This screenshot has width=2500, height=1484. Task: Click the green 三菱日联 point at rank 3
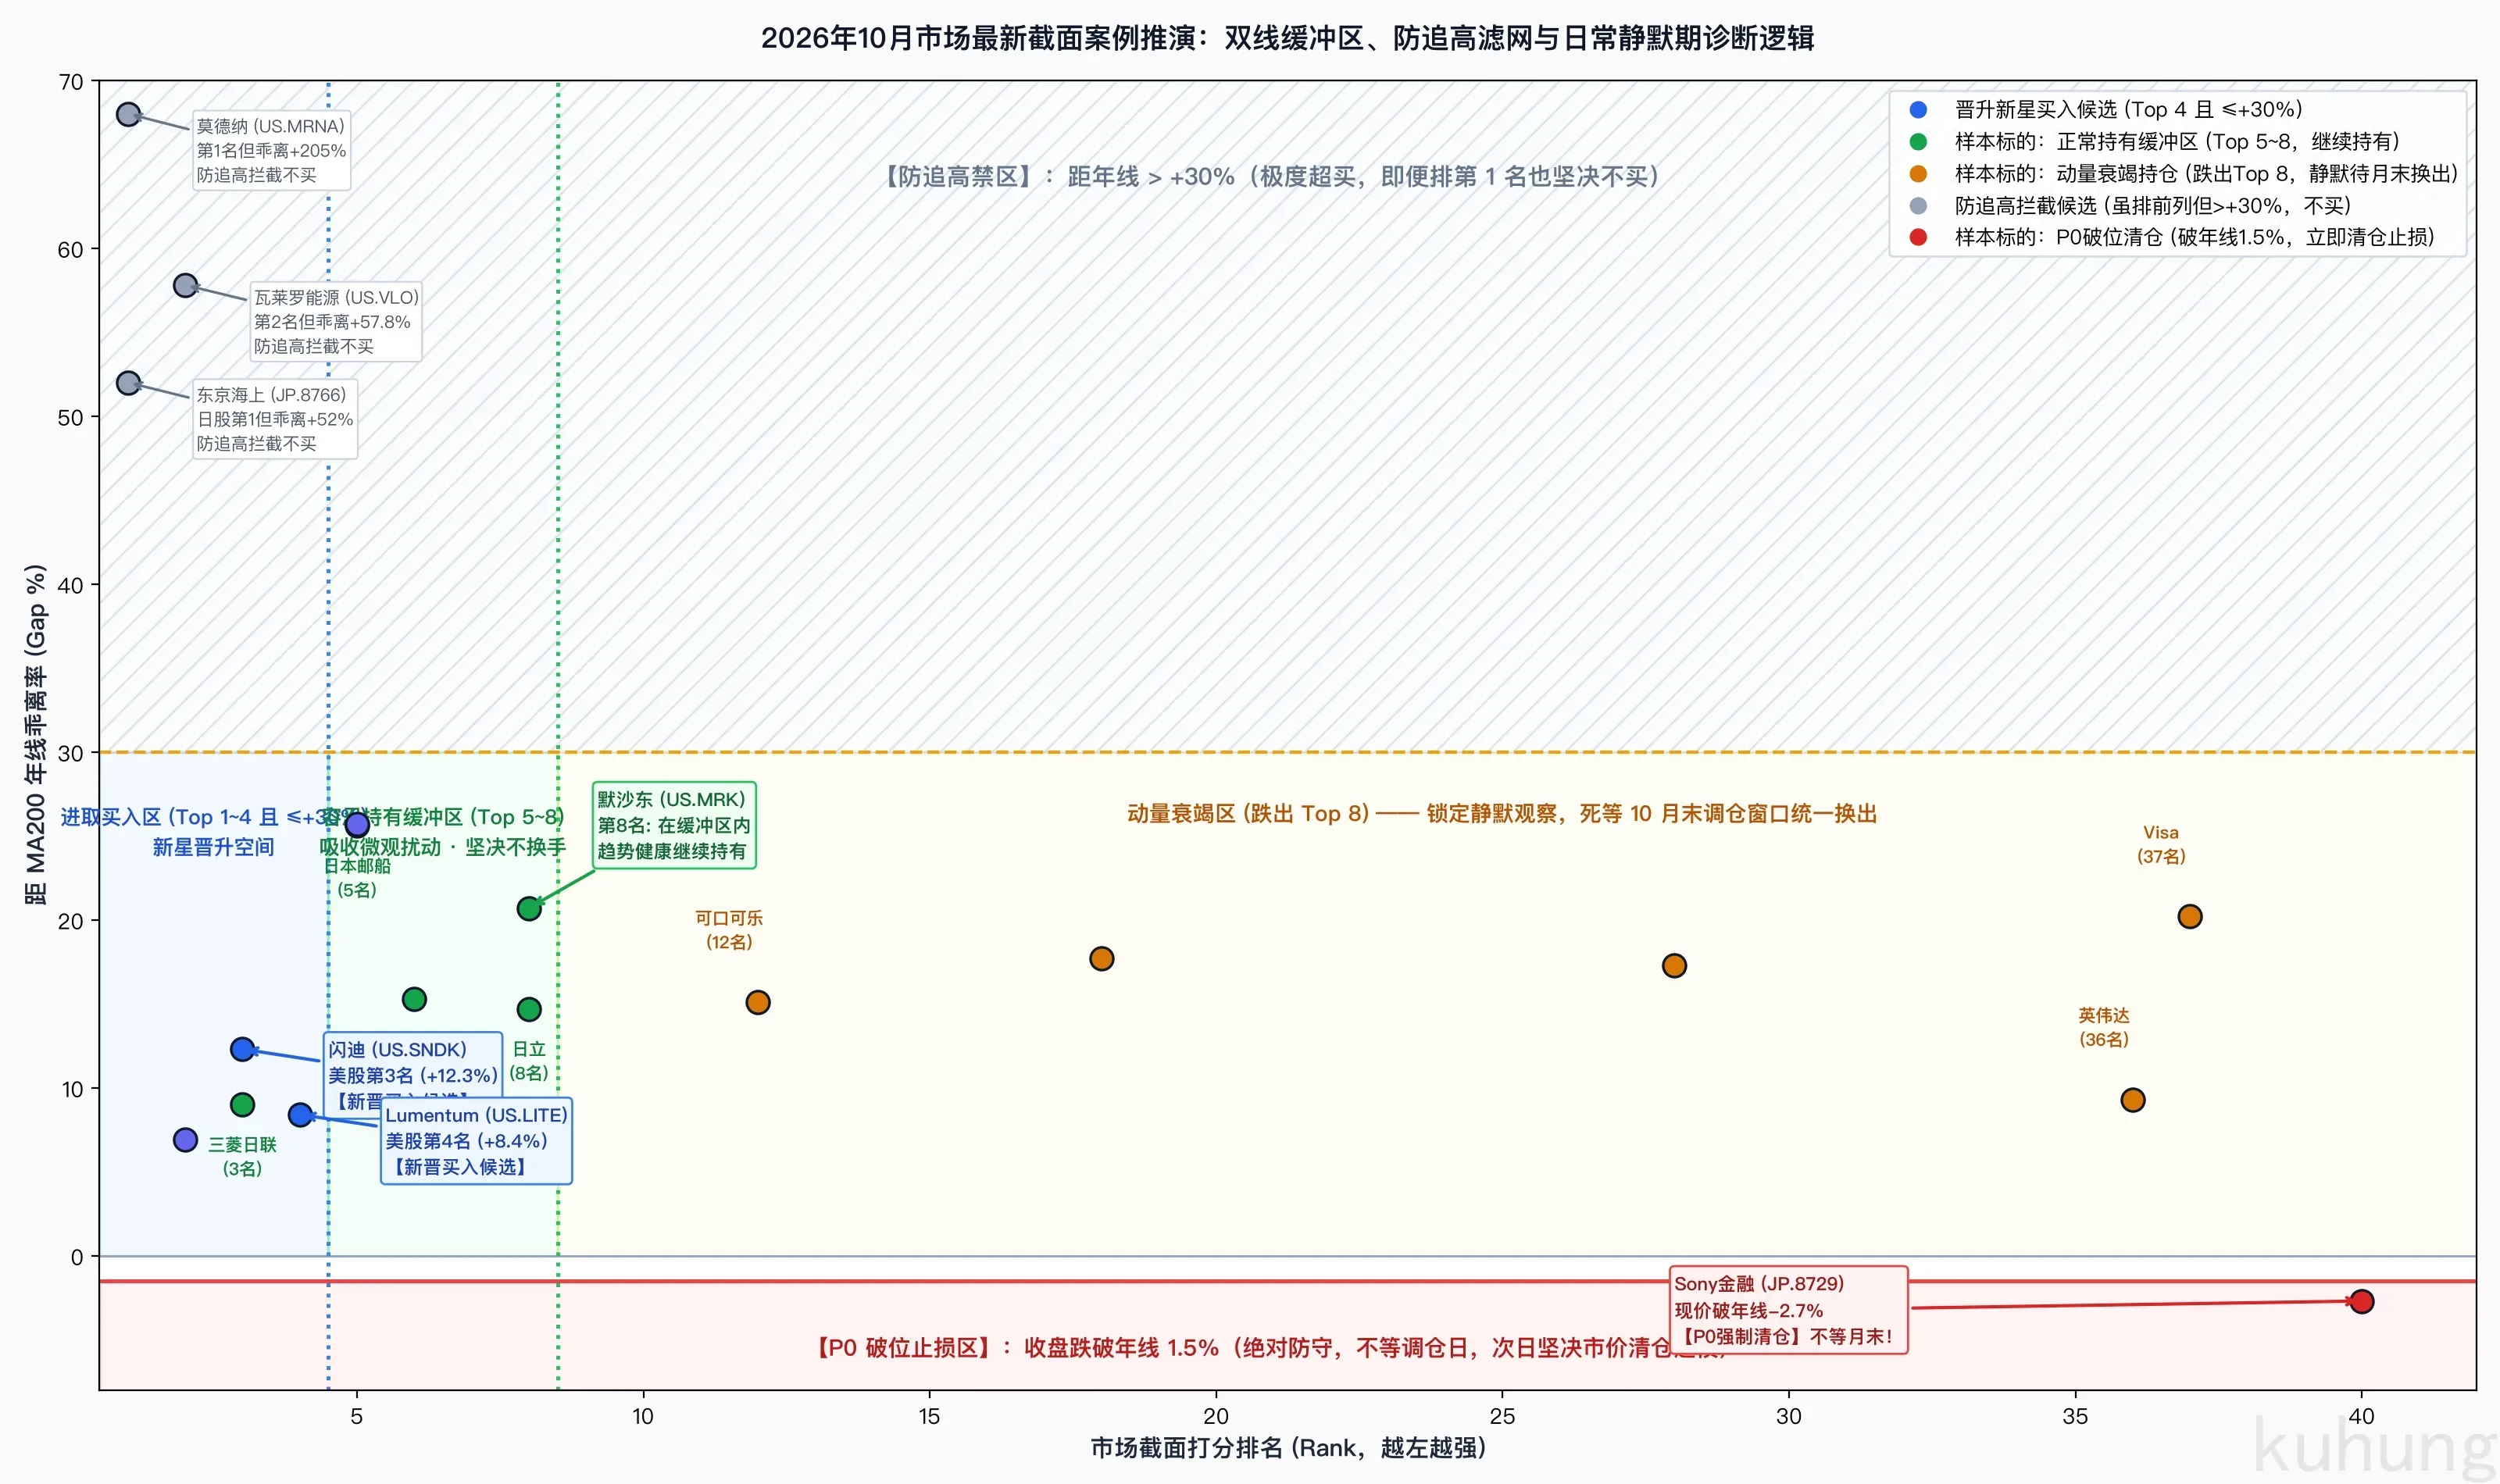(242, 1104)
